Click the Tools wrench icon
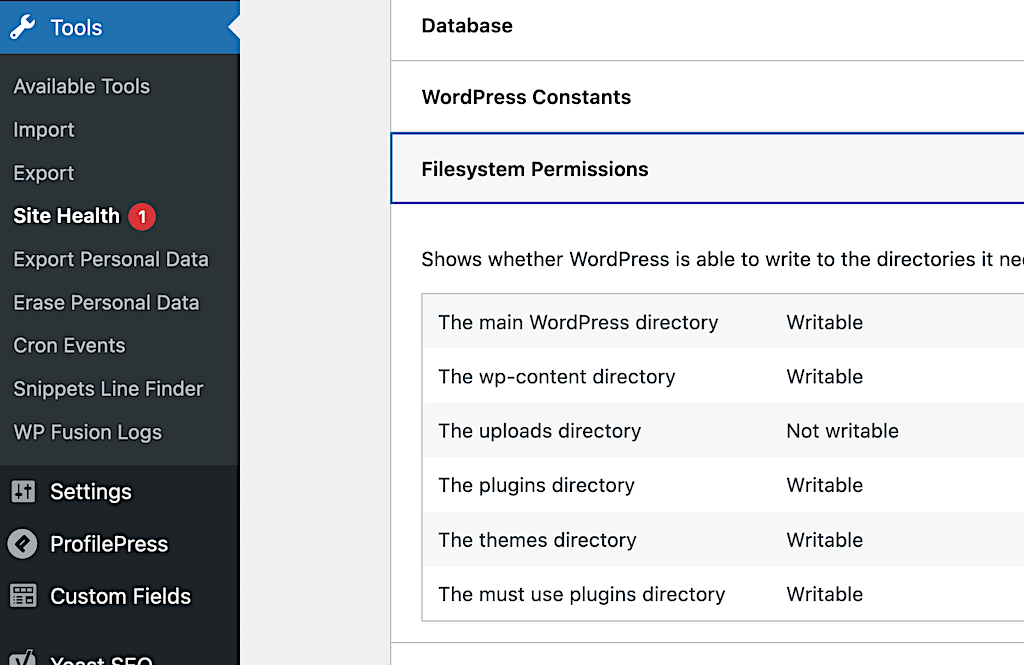1024x665 pixels. 23,27
